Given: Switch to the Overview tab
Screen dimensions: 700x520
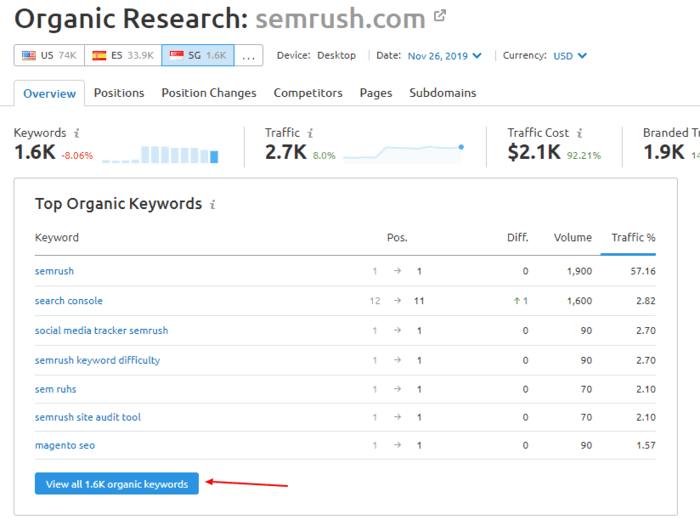Looking at the screenshot, I should coord(50,94).
